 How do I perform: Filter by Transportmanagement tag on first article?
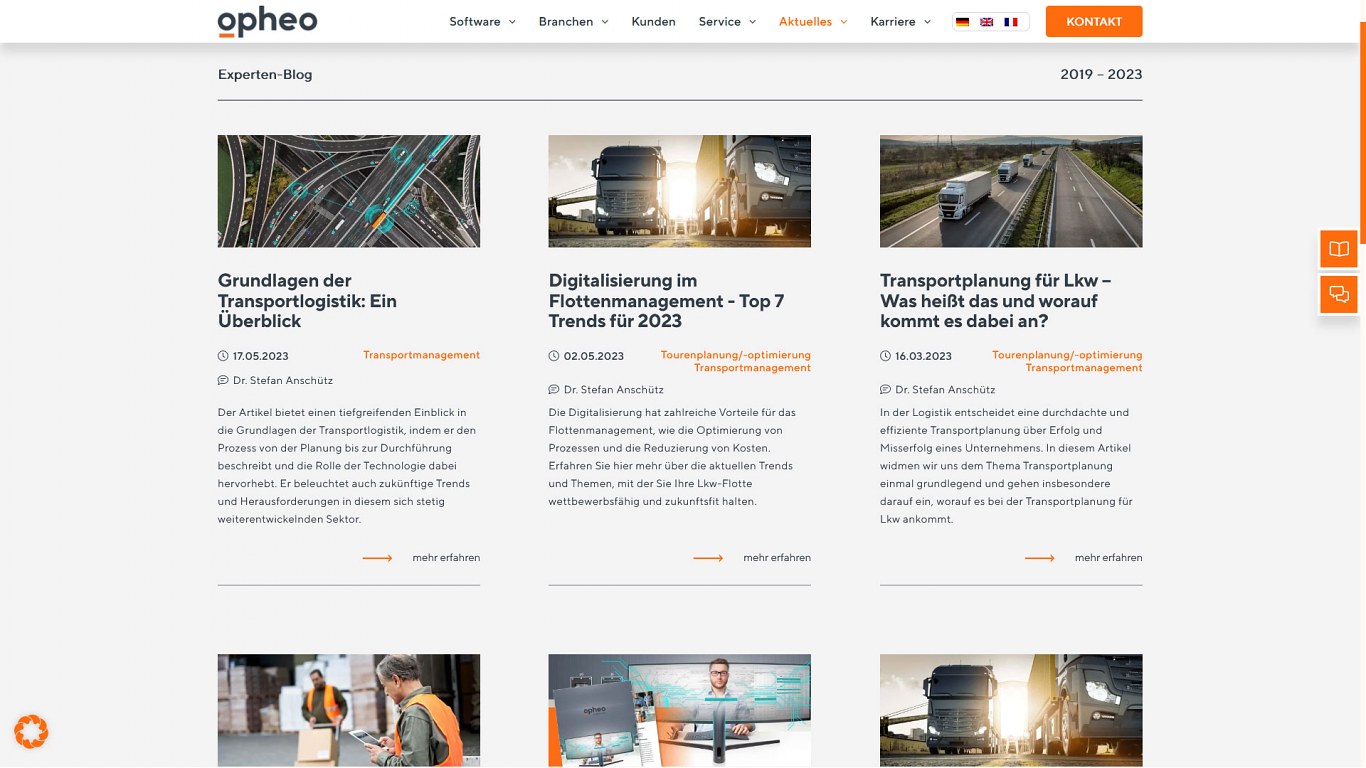421,355
